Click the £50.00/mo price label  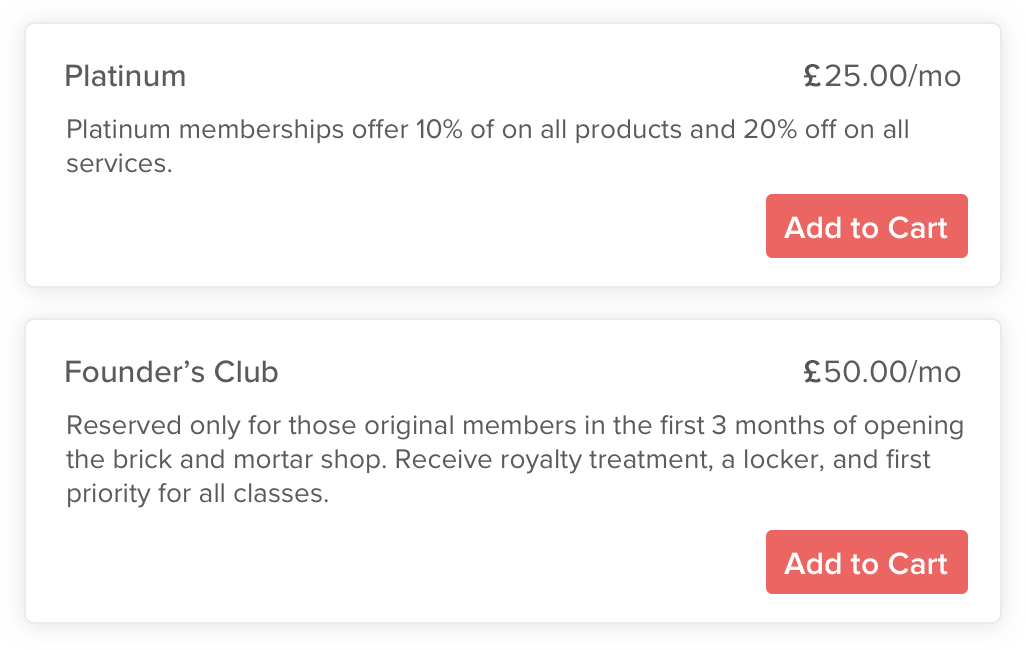coord(883,371)
